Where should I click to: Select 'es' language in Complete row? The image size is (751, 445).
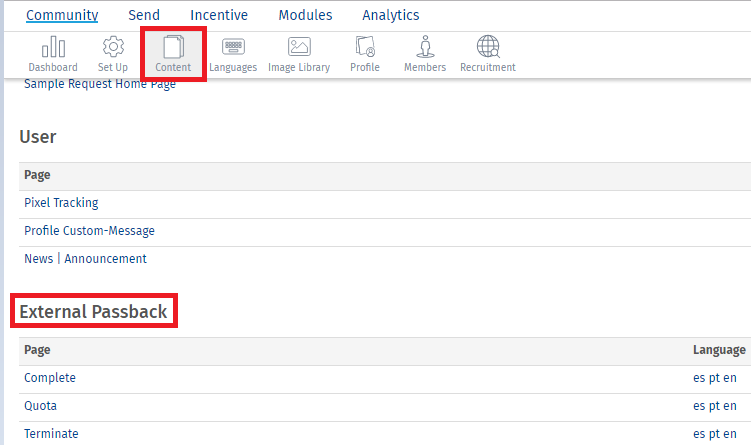pyautogui.click(x=699, y=378)
